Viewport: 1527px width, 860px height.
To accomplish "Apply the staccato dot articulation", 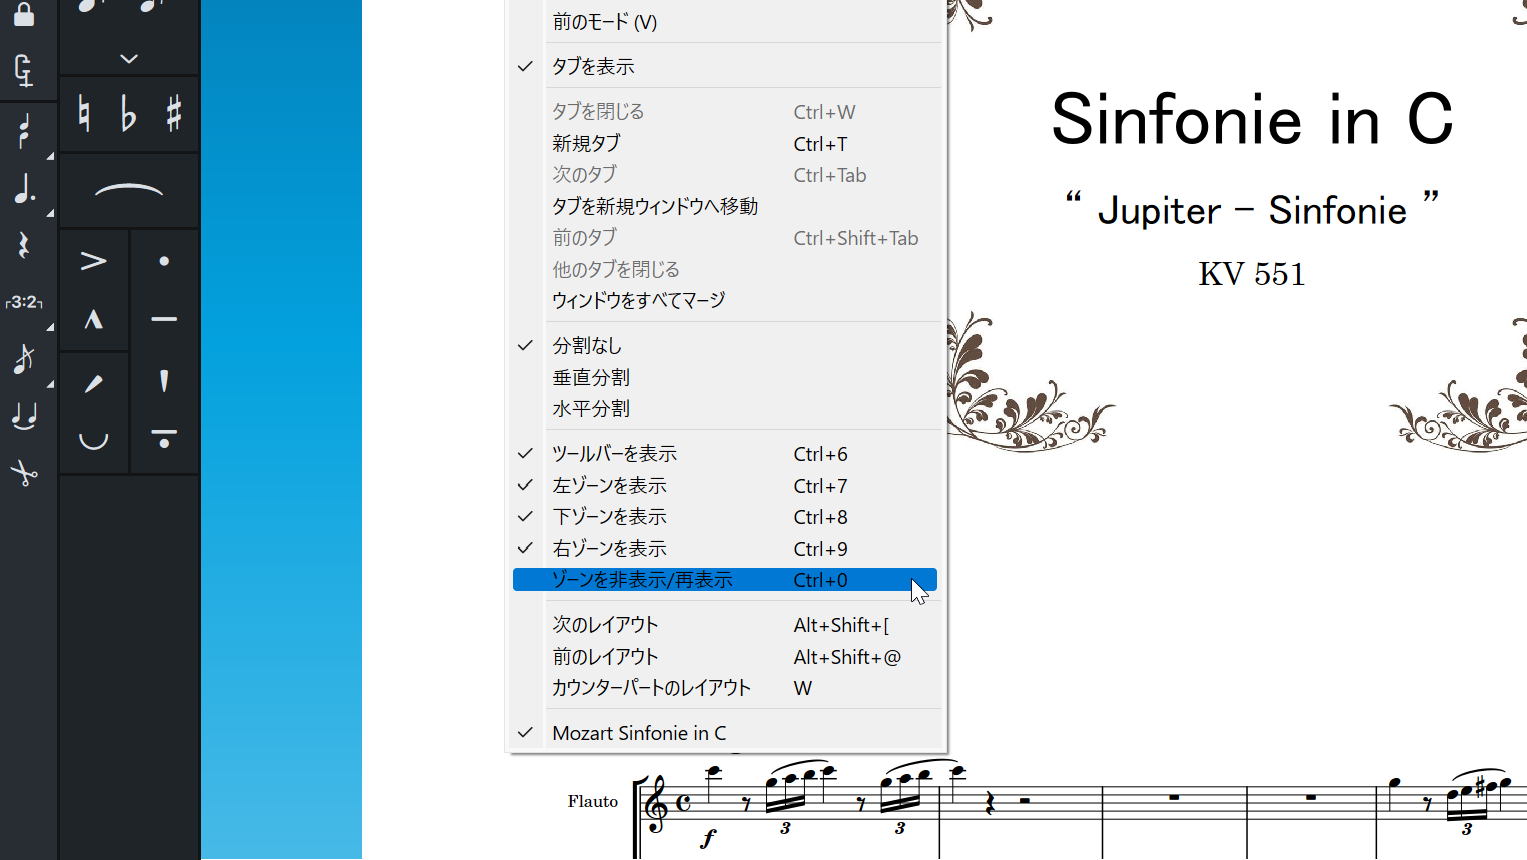I will pos(164,261).
